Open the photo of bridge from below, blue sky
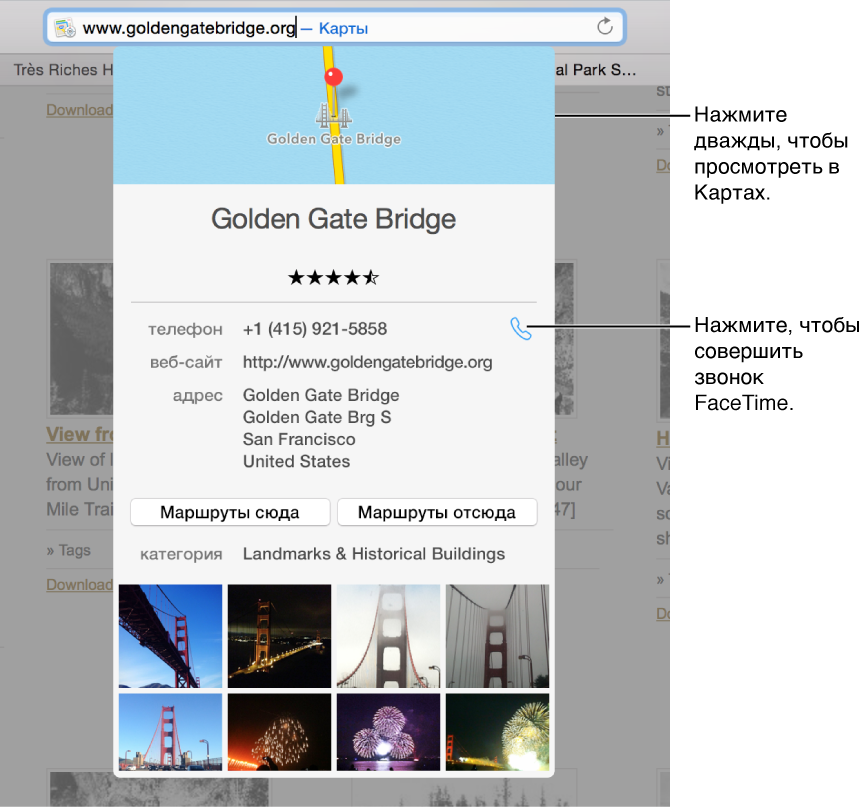The height and width of the screenshot is (808, 864). click(170, 636)
